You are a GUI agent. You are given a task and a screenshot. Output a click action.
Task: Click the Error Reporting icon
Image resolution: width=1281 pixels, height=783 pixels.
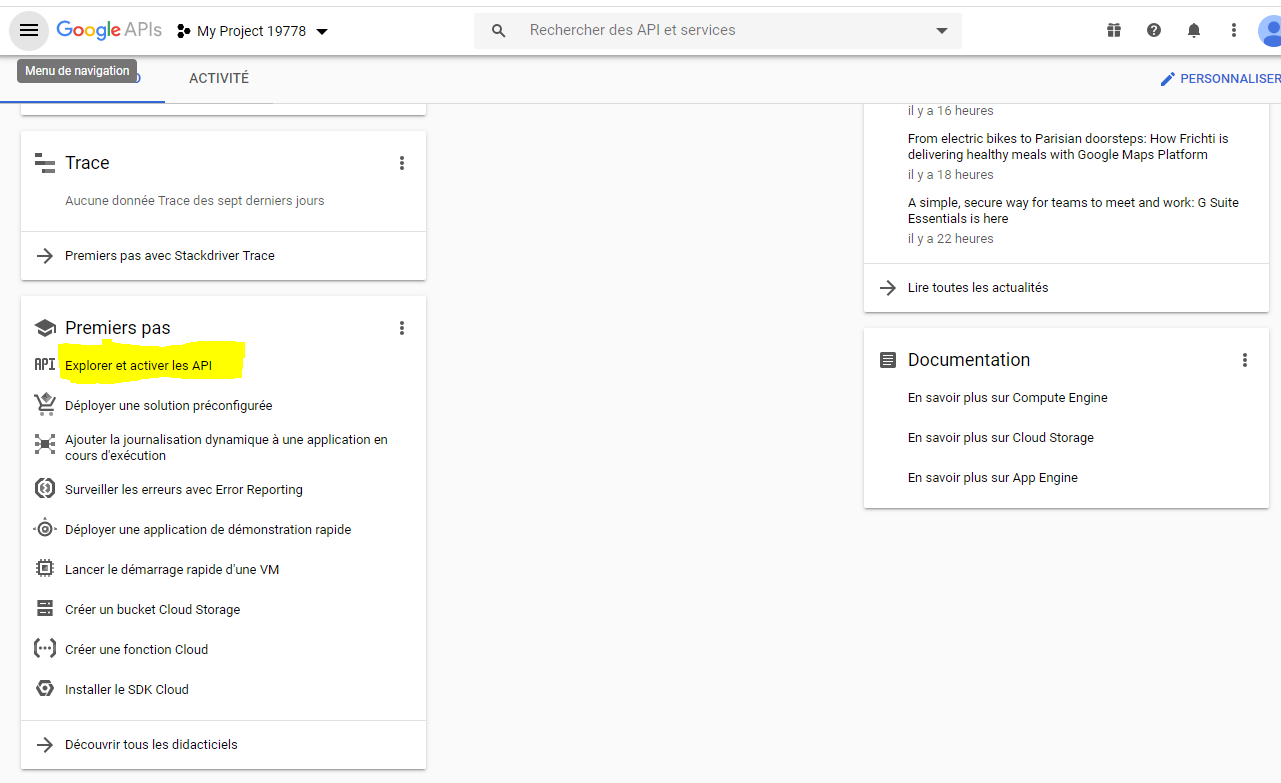[x=44, y=489]
